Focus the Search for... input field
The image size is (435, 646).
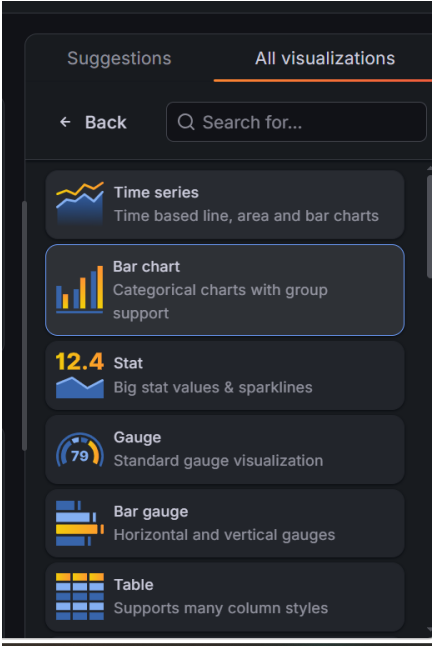click(x=296, y=122)
